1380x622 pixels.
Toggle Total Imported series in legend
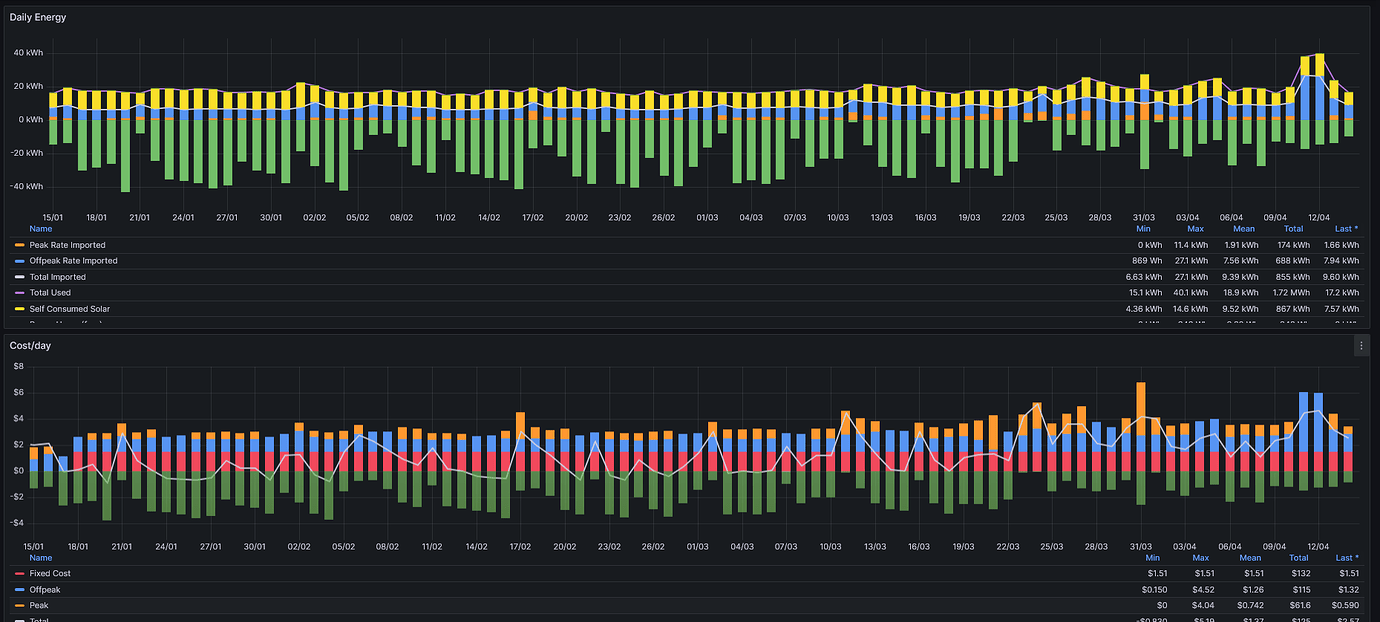coord(57,277)
